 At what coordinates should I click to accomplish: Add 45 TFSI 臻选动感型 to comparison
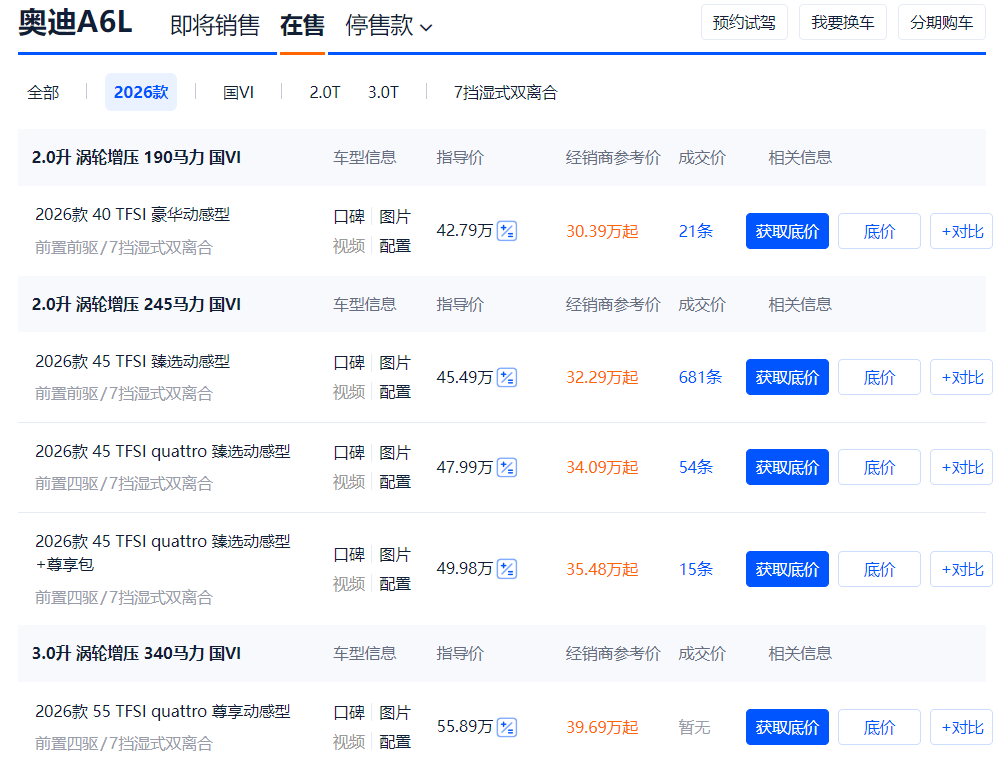point(961,377)
